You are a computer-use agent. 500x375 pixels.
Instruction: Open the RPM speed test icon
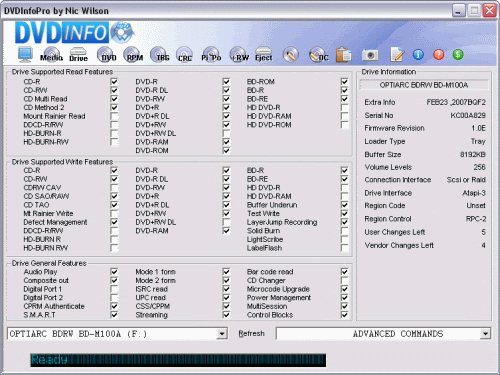pos(133,54)
